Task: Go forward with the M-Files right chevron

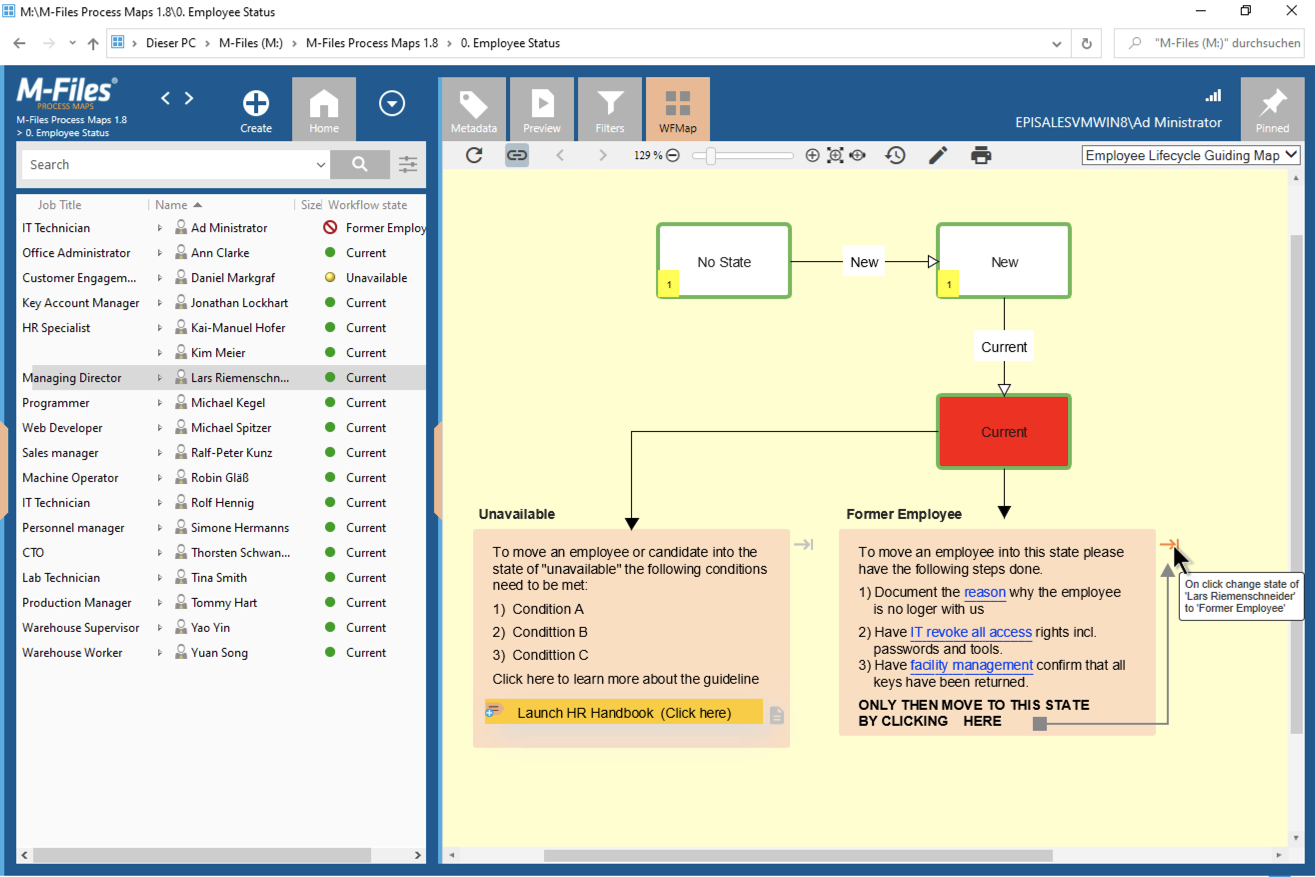Action: click(189, 98)
